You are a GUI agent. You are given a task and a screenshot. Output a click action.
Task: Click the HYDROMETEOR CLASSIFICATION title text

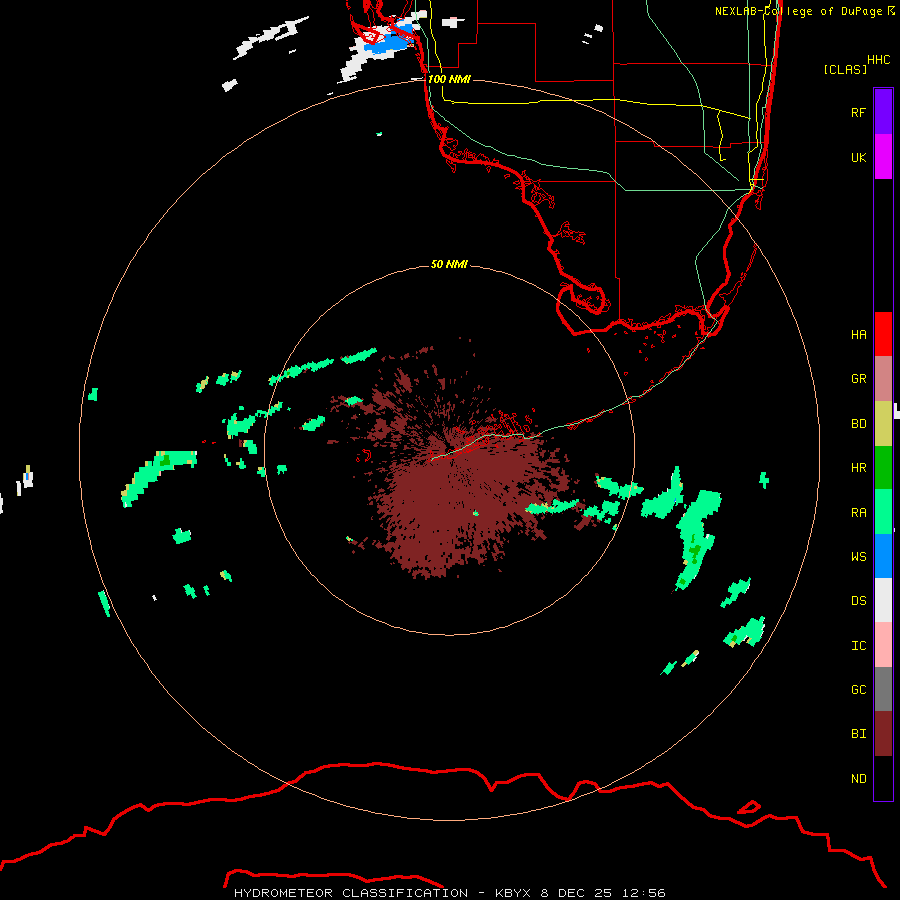351,893
